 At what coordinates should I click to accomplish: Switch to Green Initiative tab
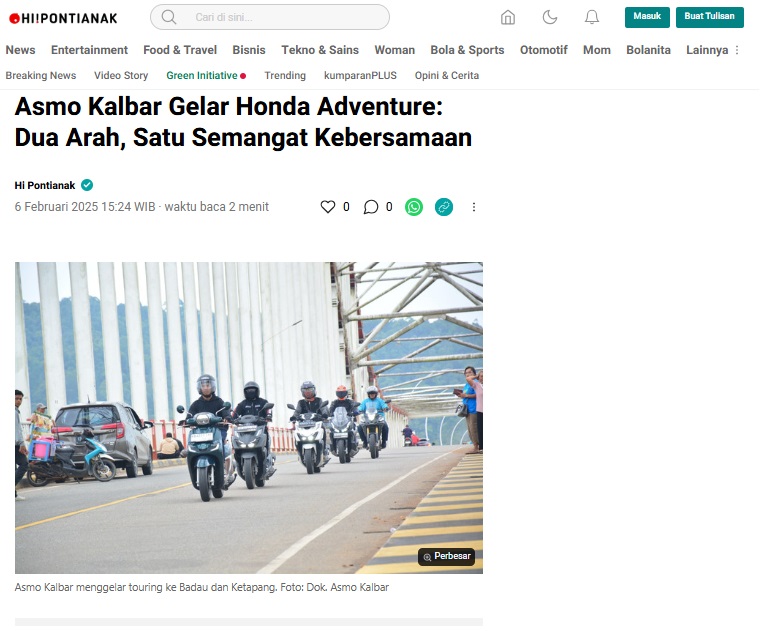(202, 76)
